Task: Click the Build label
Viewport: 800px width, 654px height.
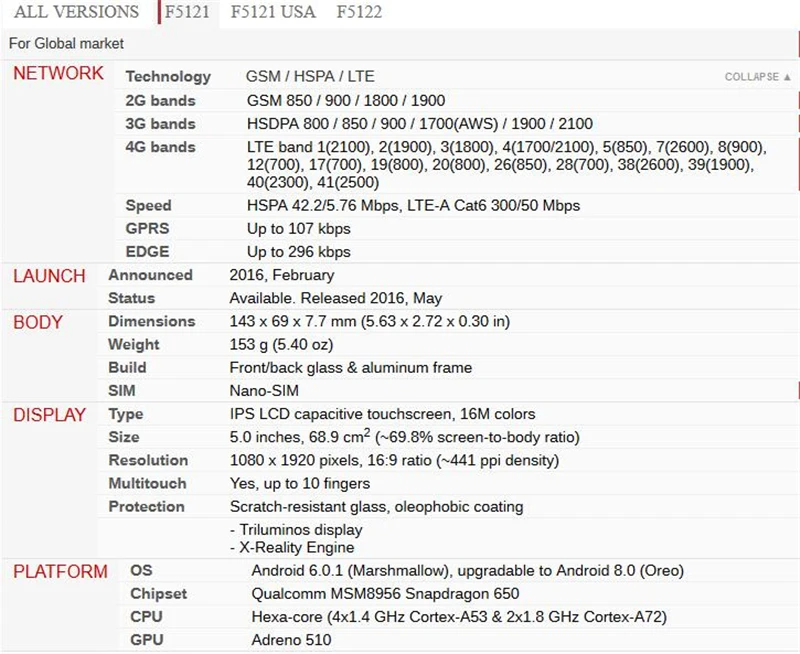Action: [x=127, y=367]
